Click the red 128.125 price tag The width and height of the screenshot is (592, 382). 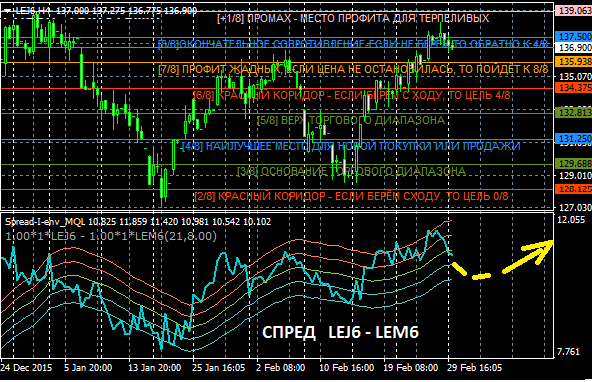574,189
